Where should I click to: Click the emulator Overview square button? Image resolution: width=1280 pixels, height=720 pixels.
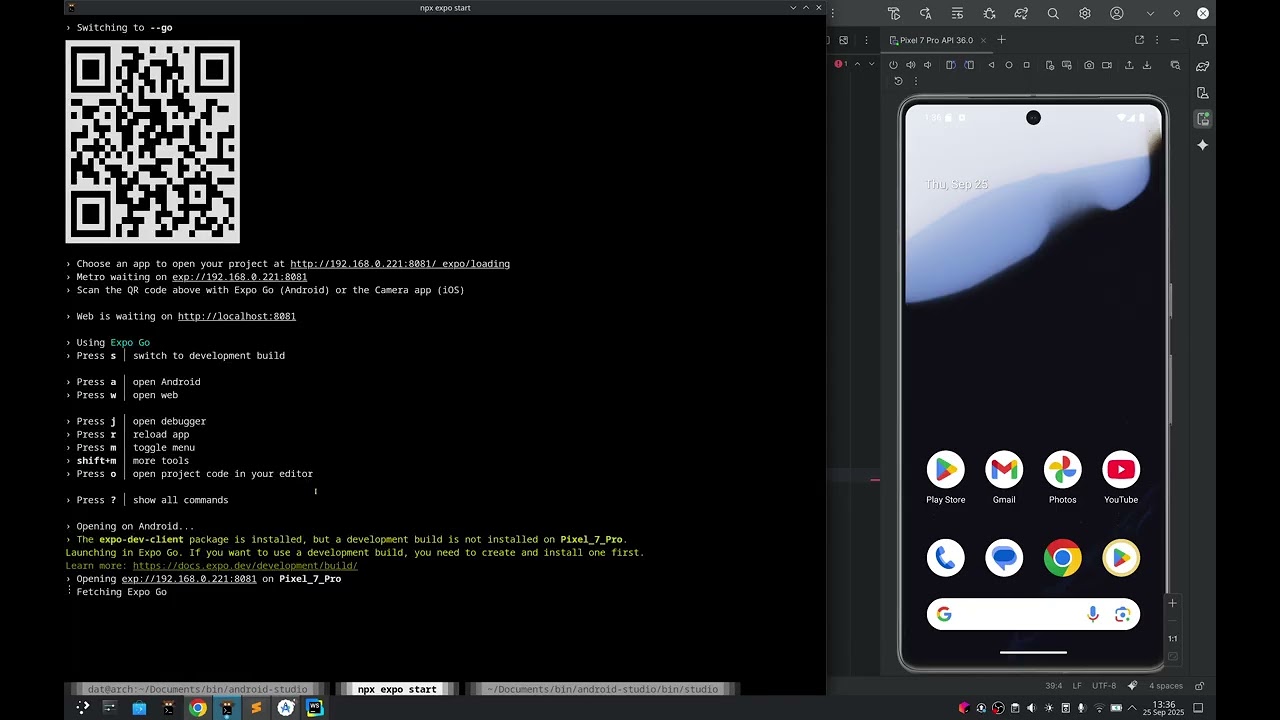pyautogui.click(x=1026, y=65)
